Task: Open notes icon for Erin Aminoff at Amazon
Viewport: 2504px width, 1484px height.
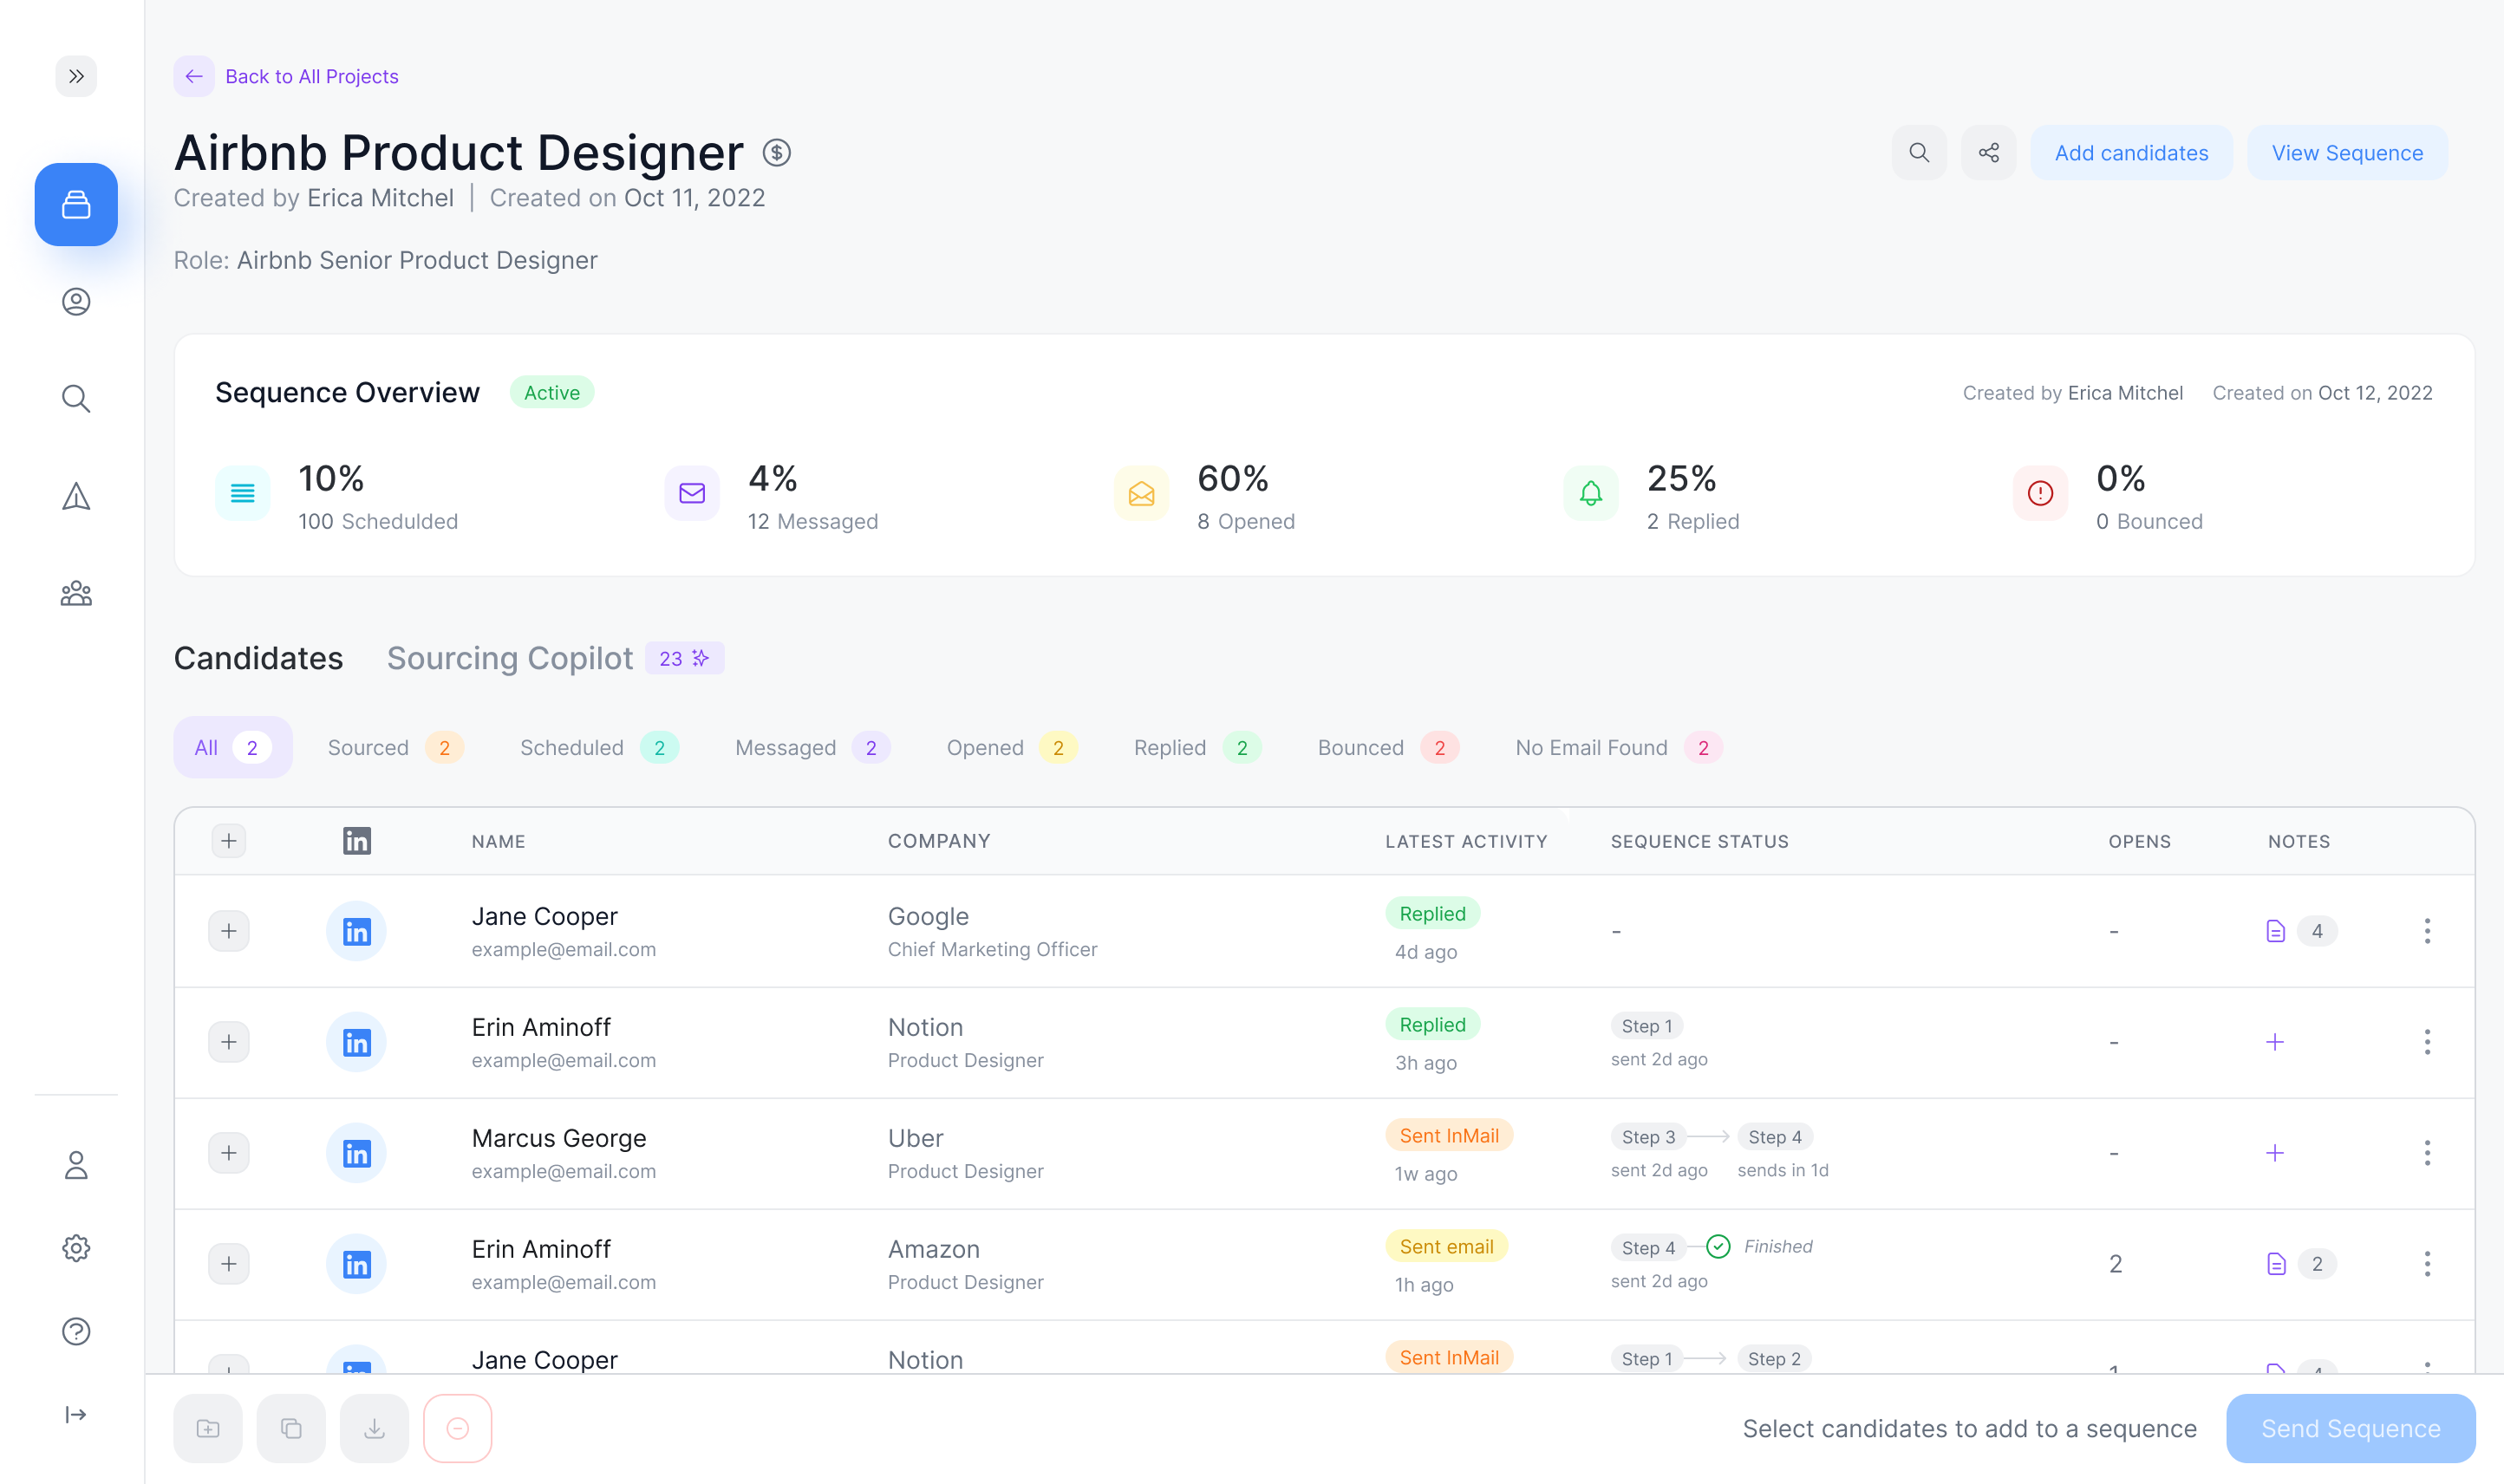Action: click(2276, 1264)
